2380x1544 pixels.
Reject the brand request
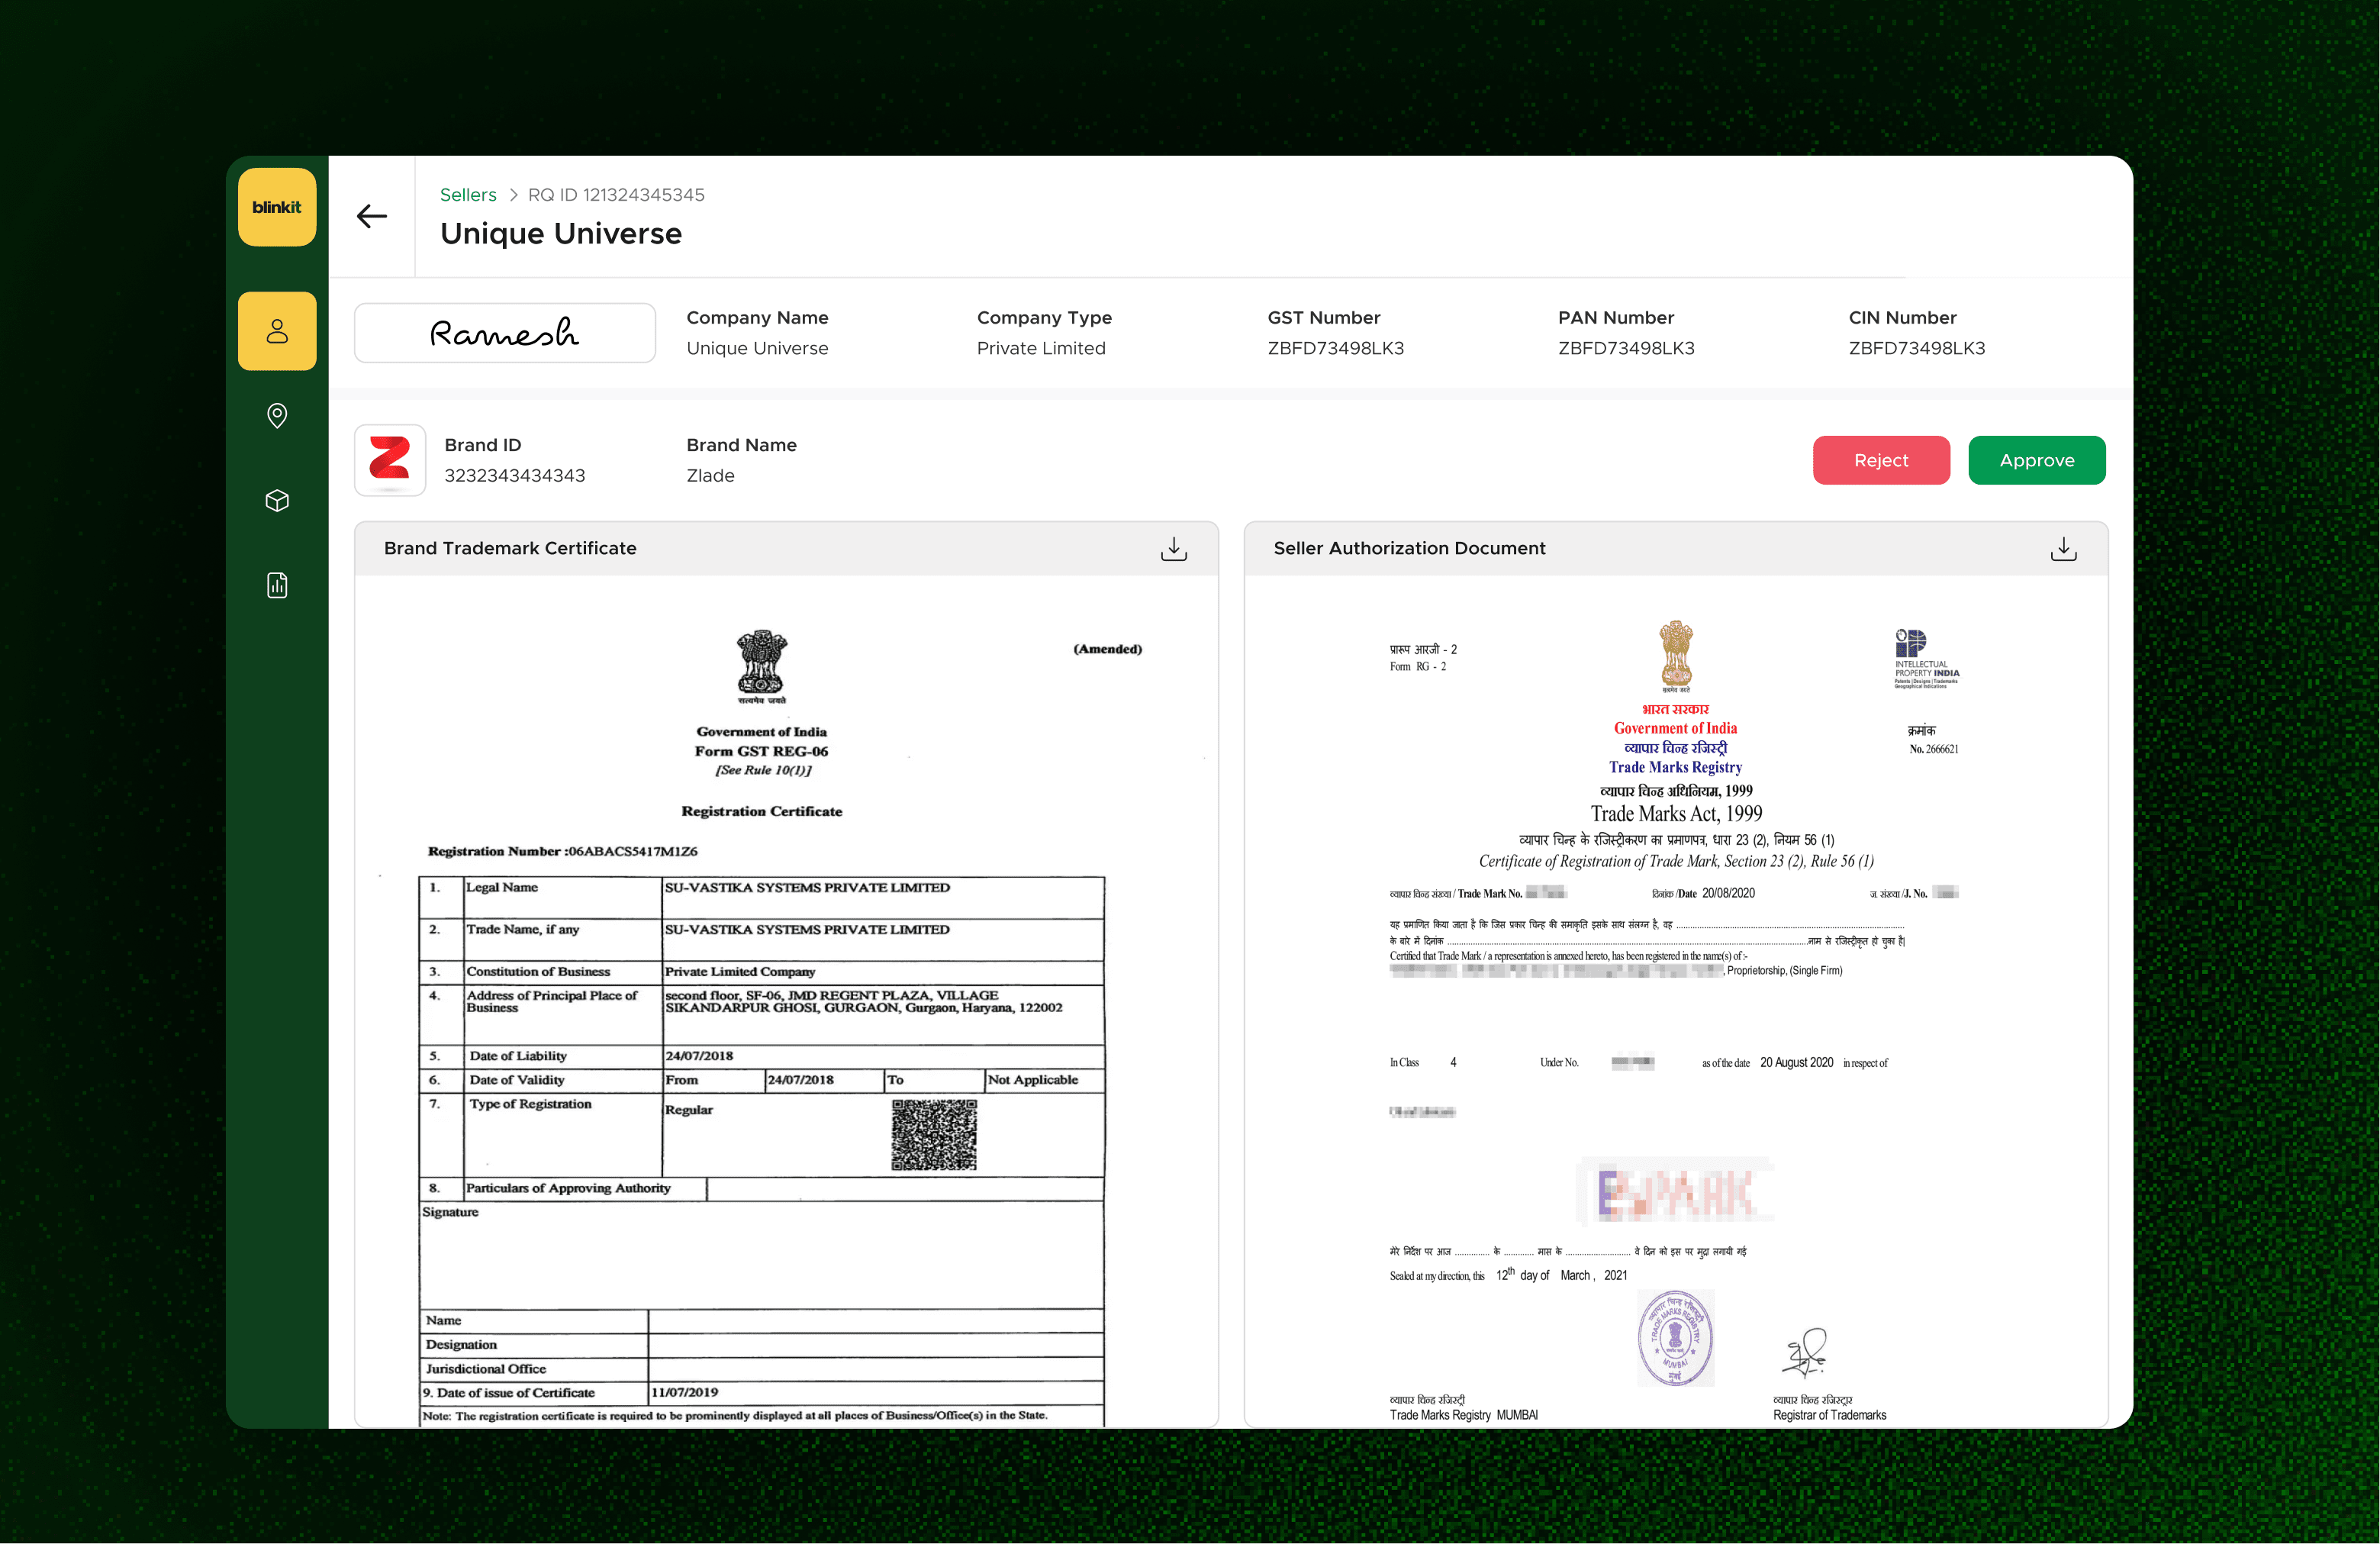(1880, 460)
